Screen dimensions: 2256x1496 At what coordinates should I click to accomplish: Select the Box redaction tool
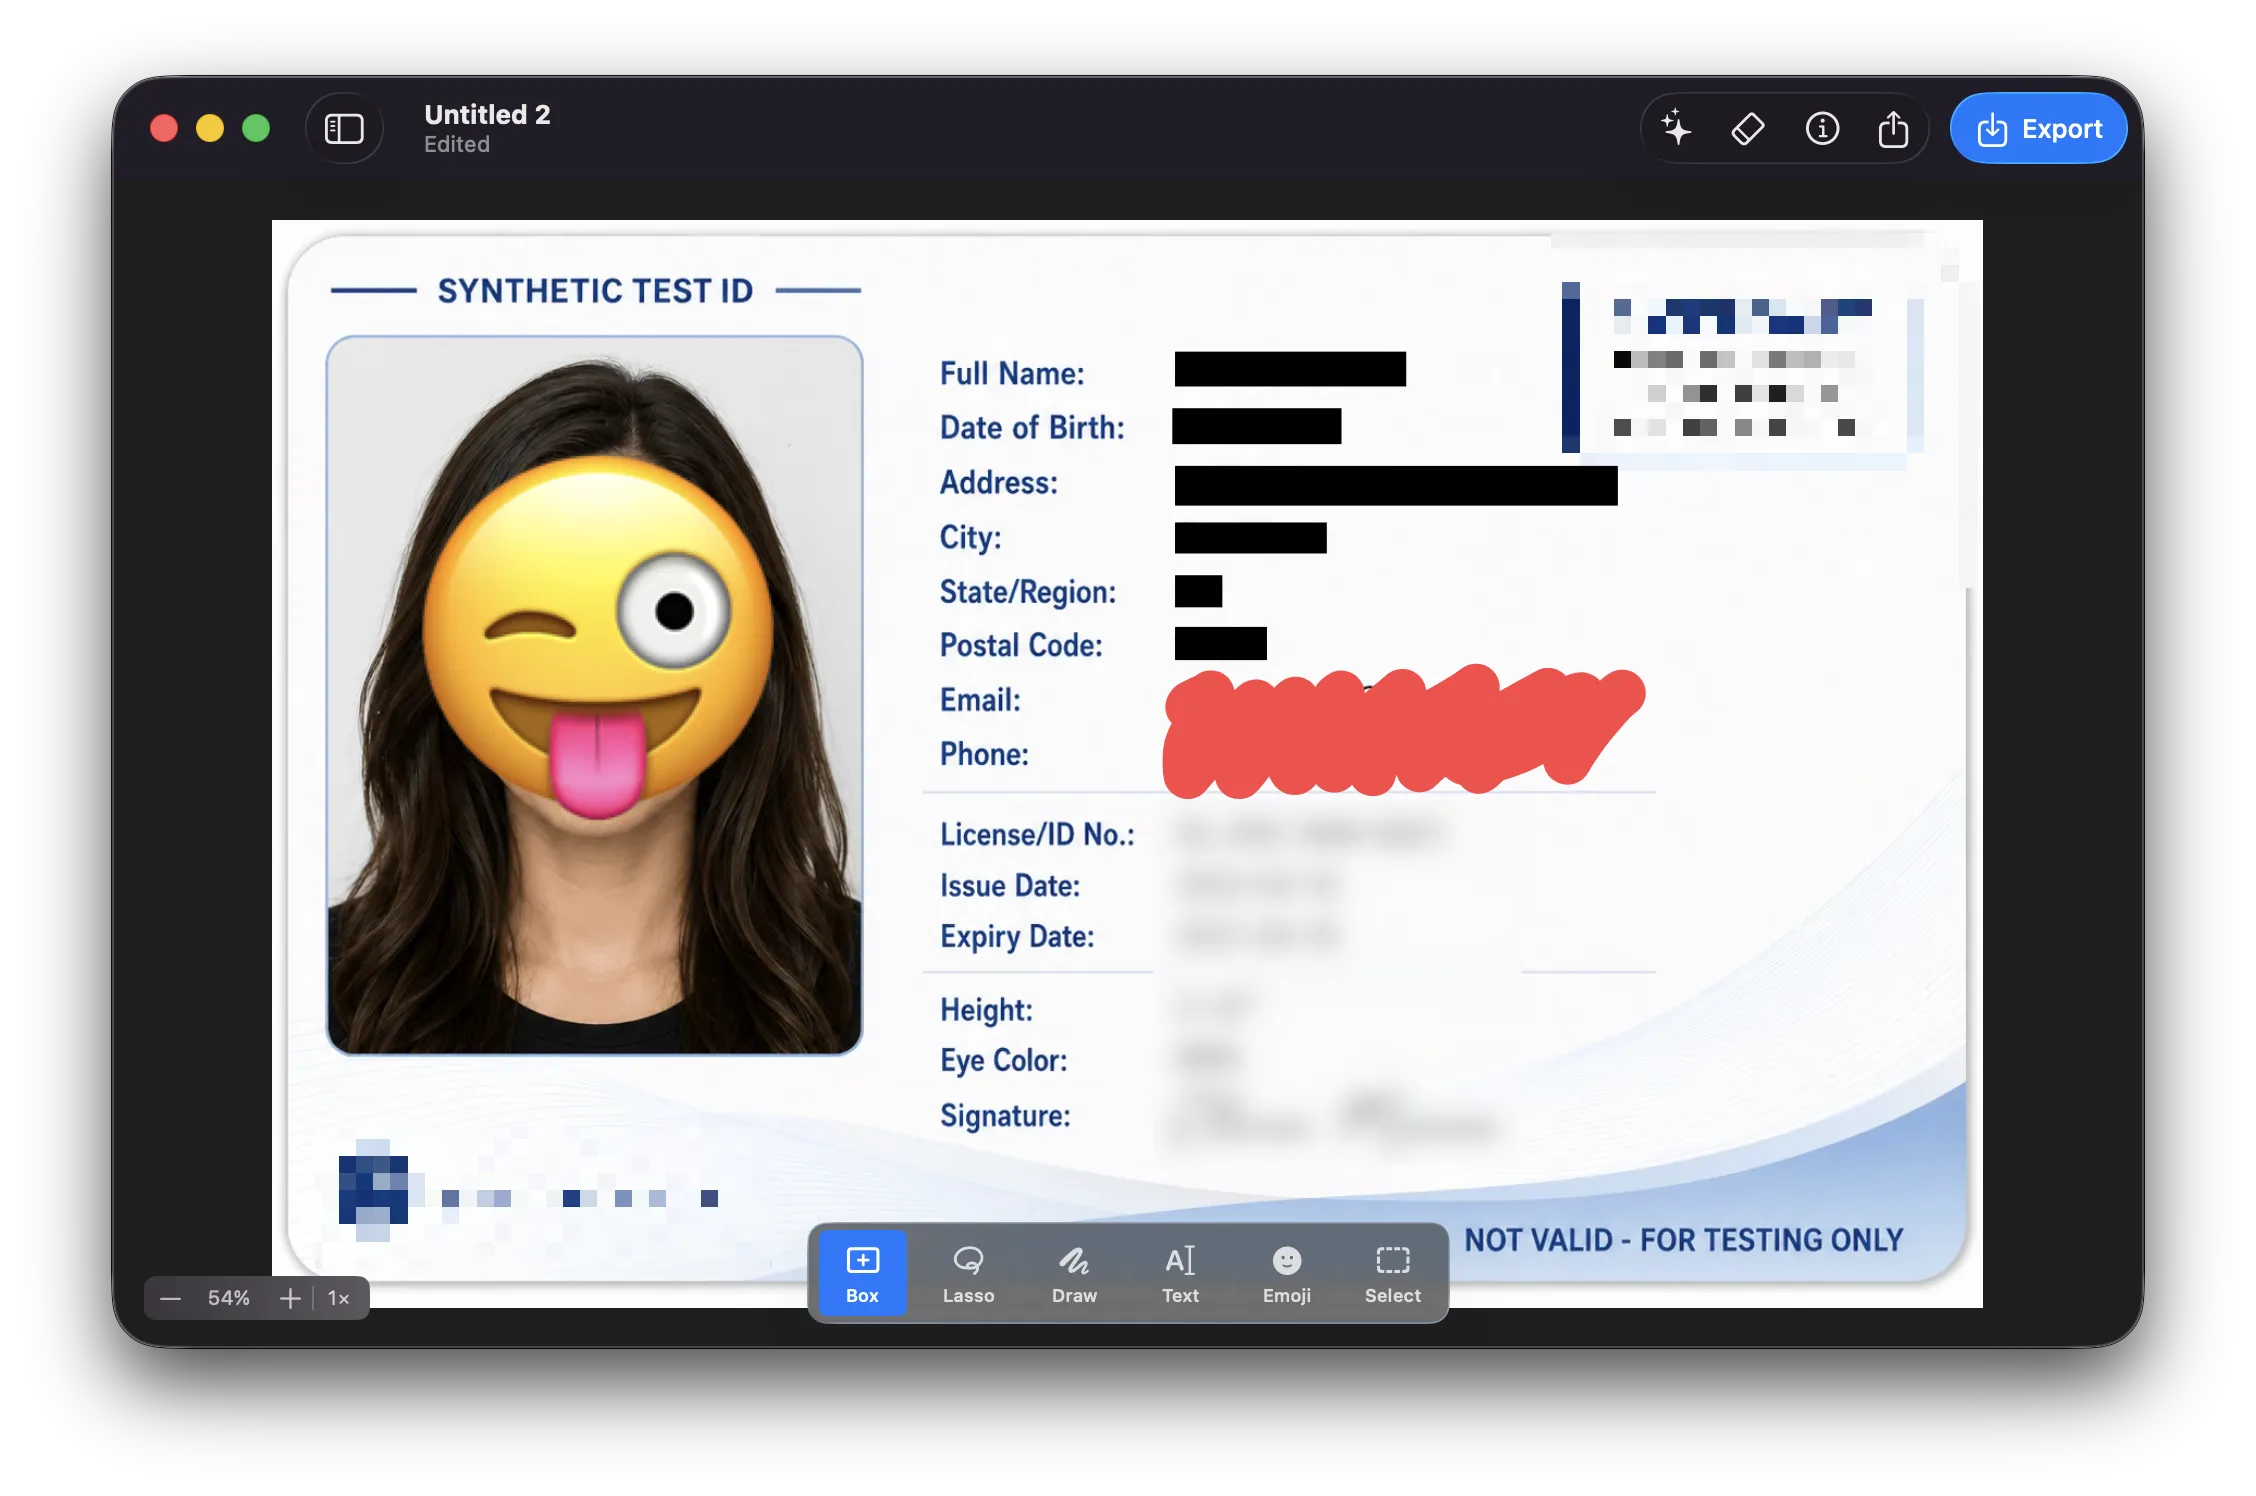point(863,1273)
